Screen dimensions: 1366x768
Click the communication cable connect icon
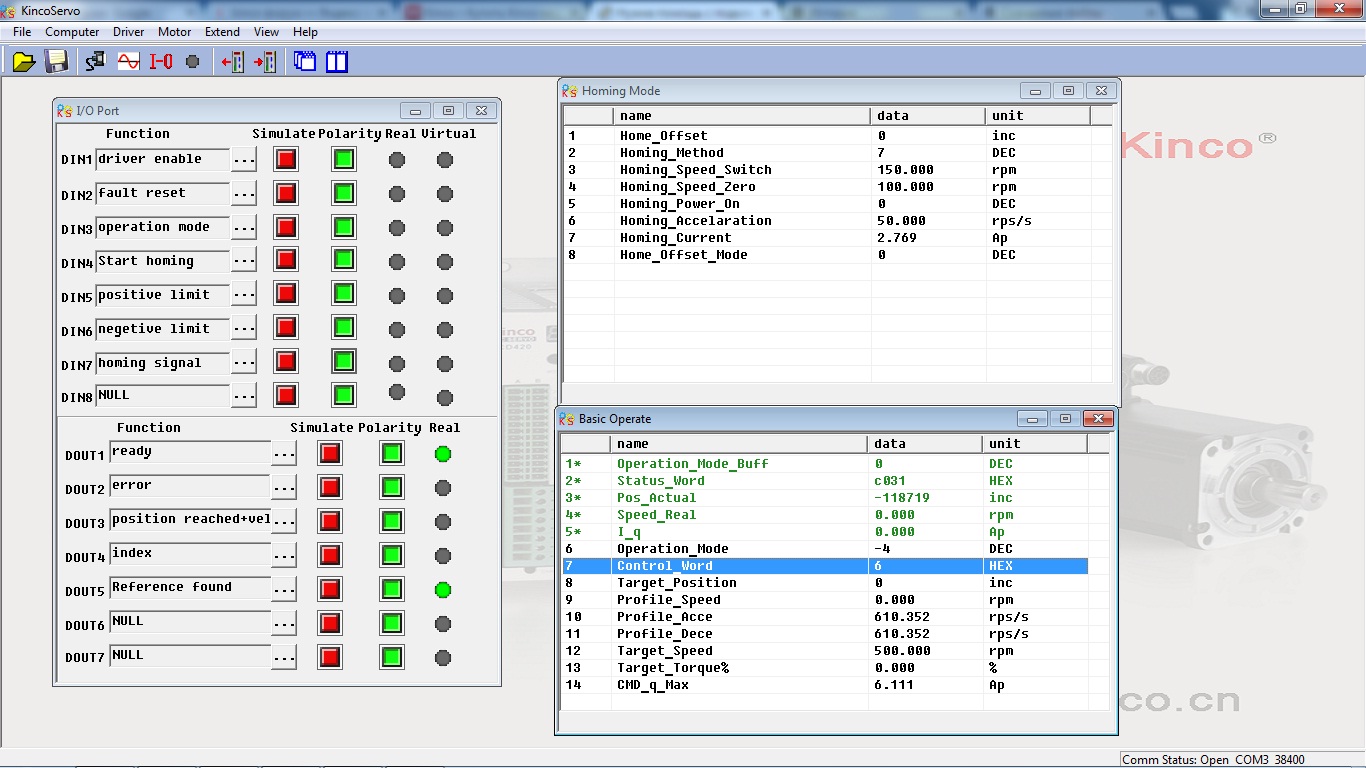coord(95,62)
